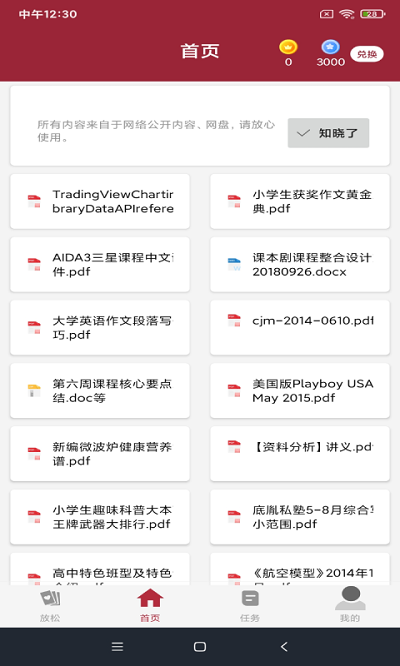The image size is (400, 666).
Task: Open TradingViewCharting library PDF file
Action: pyautogui.click(x=100, y=201)
